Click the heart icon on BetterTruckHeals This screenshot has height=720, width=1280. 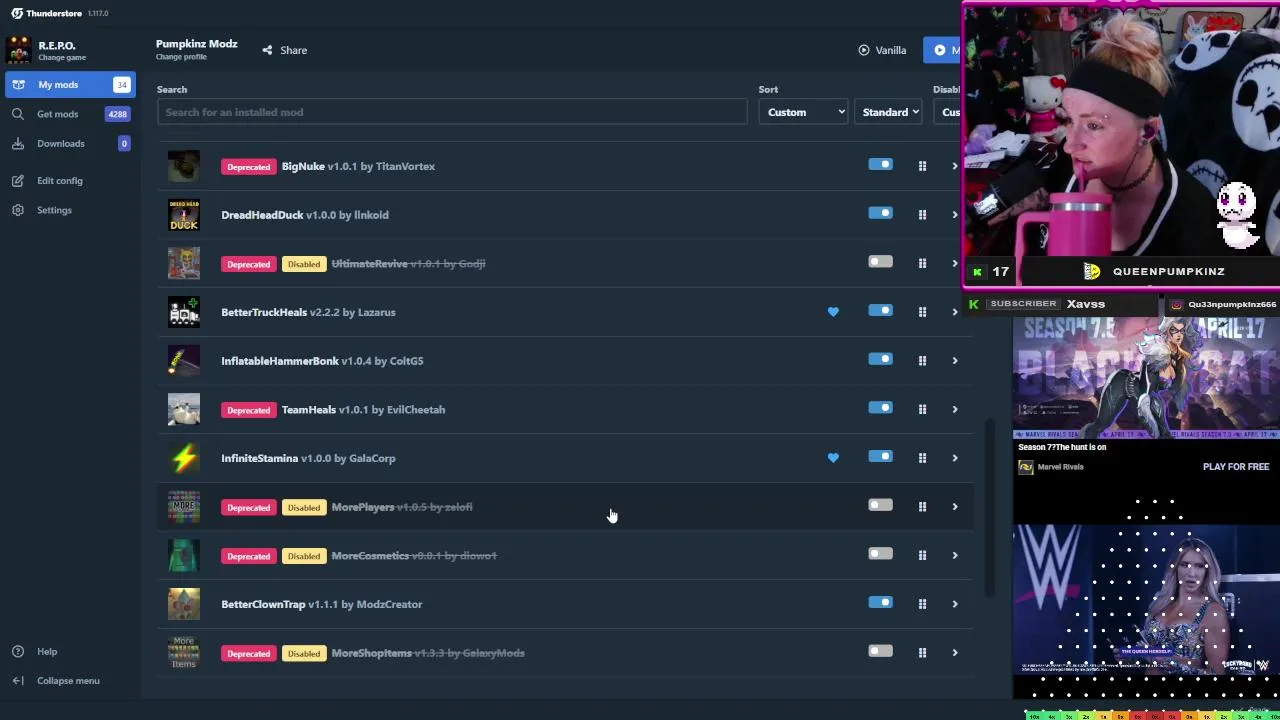coord(833,312)
